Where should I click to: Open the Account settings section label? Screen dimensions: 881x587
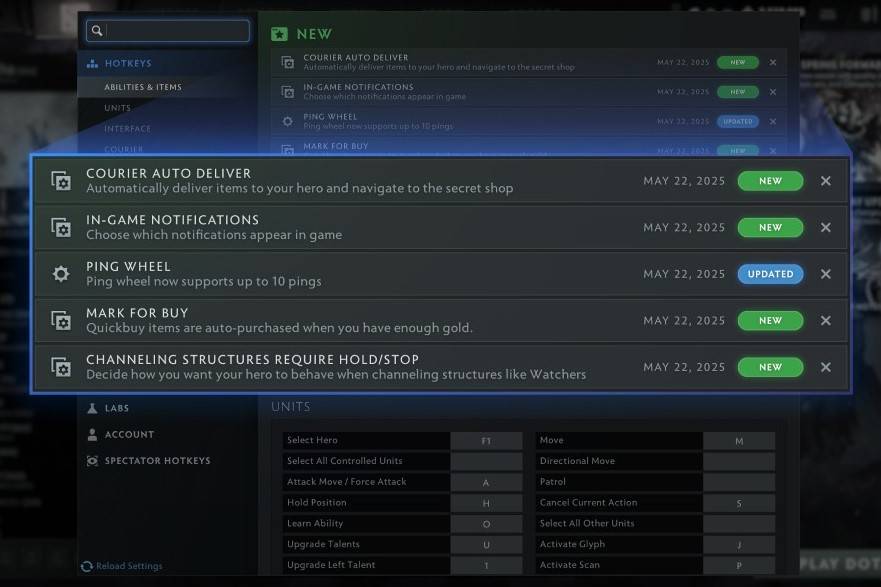(x=129, y=434)
